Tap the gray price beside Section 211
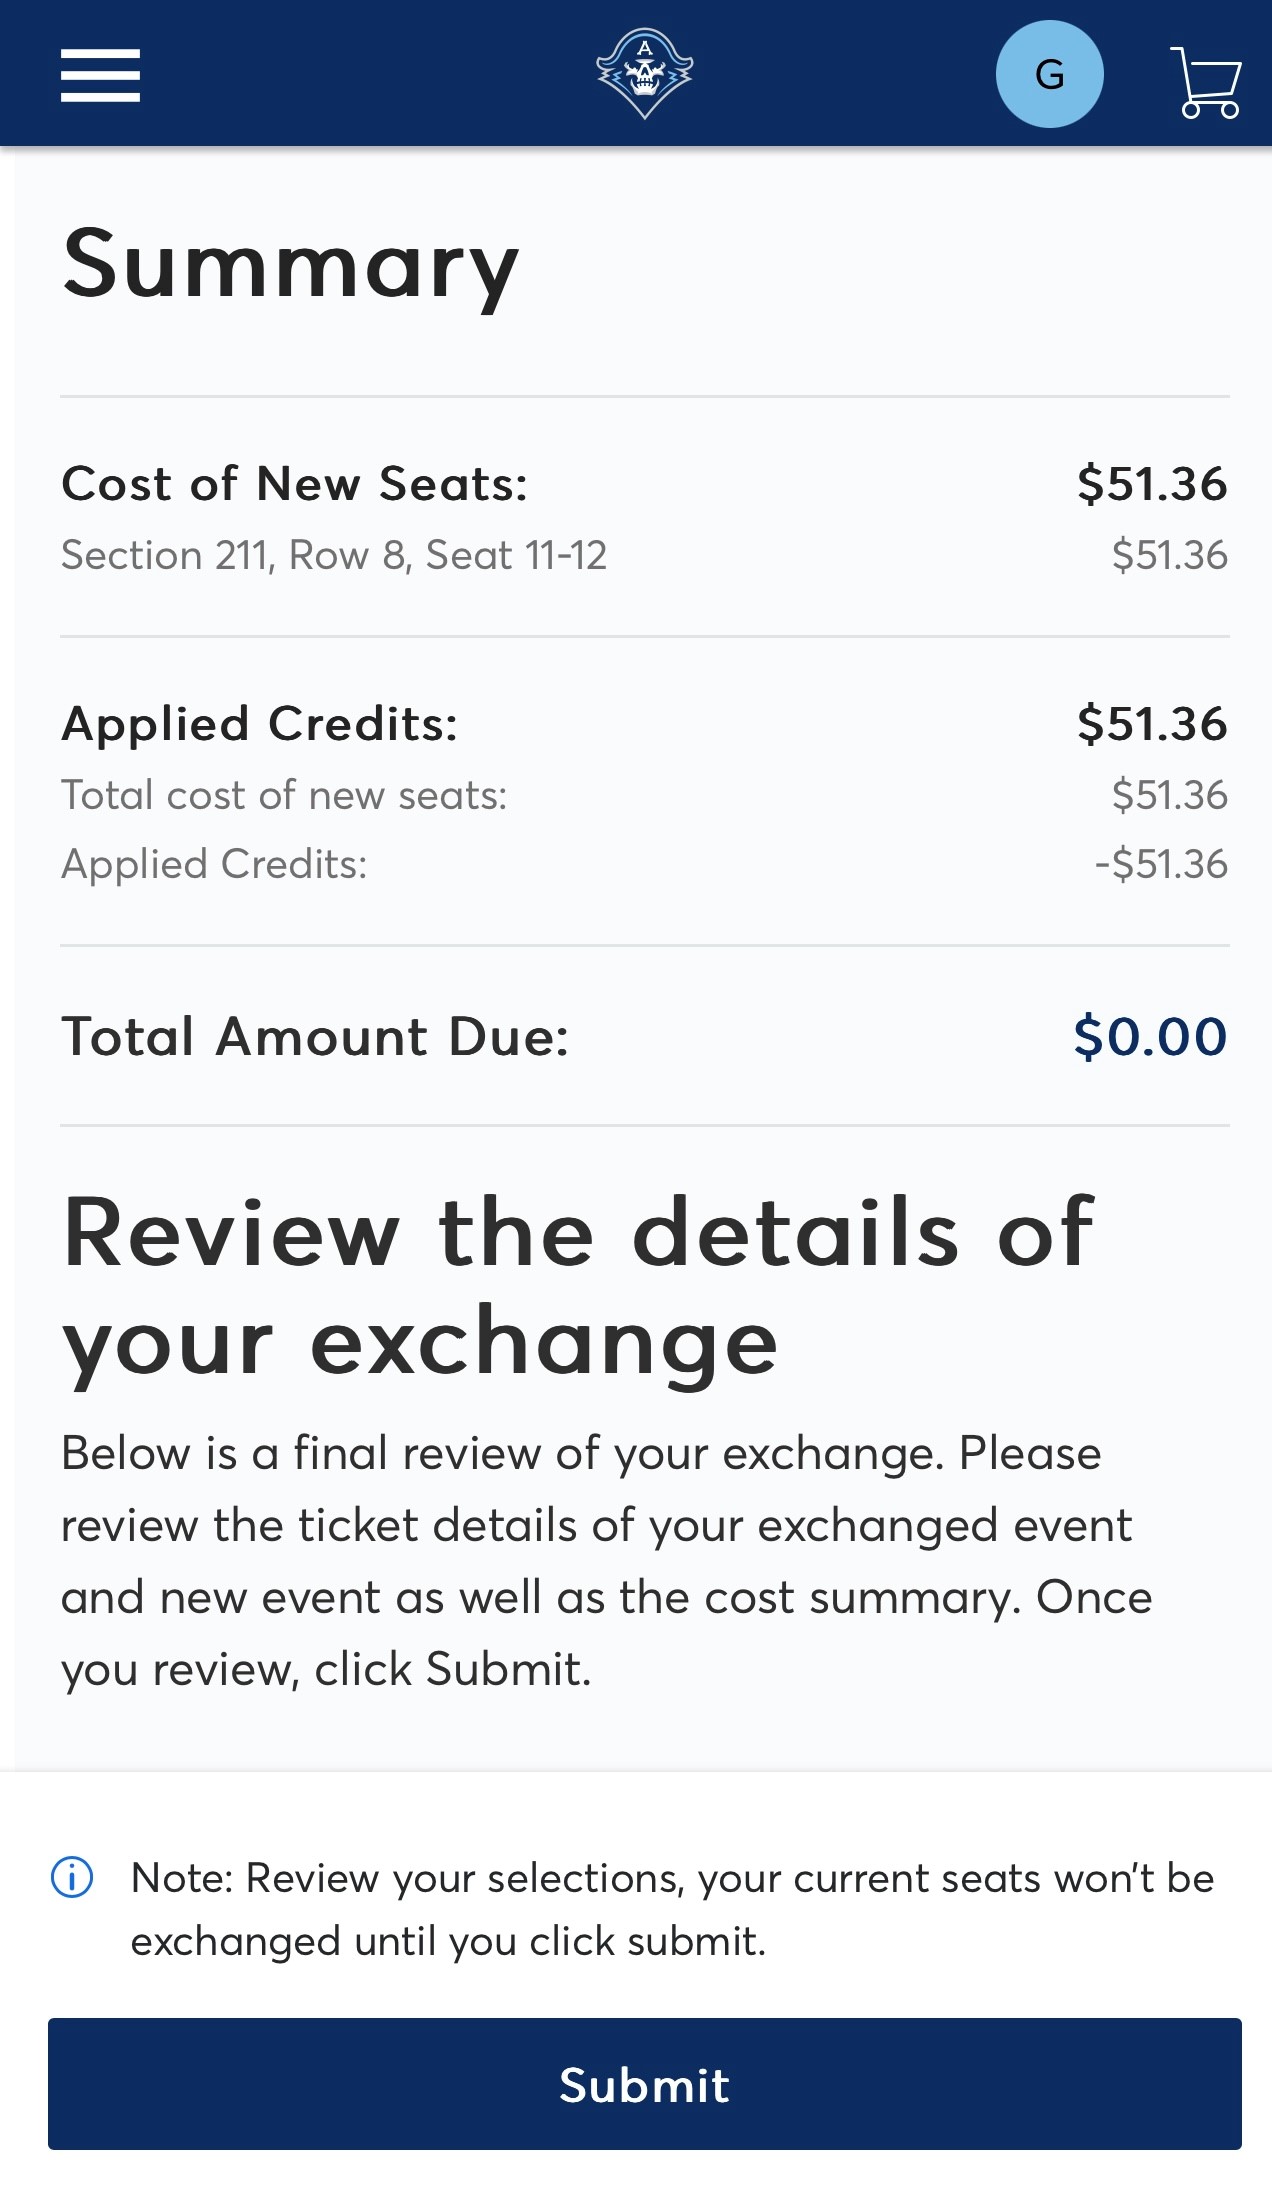1272x2204 pixels. (x=1169, y=555)
